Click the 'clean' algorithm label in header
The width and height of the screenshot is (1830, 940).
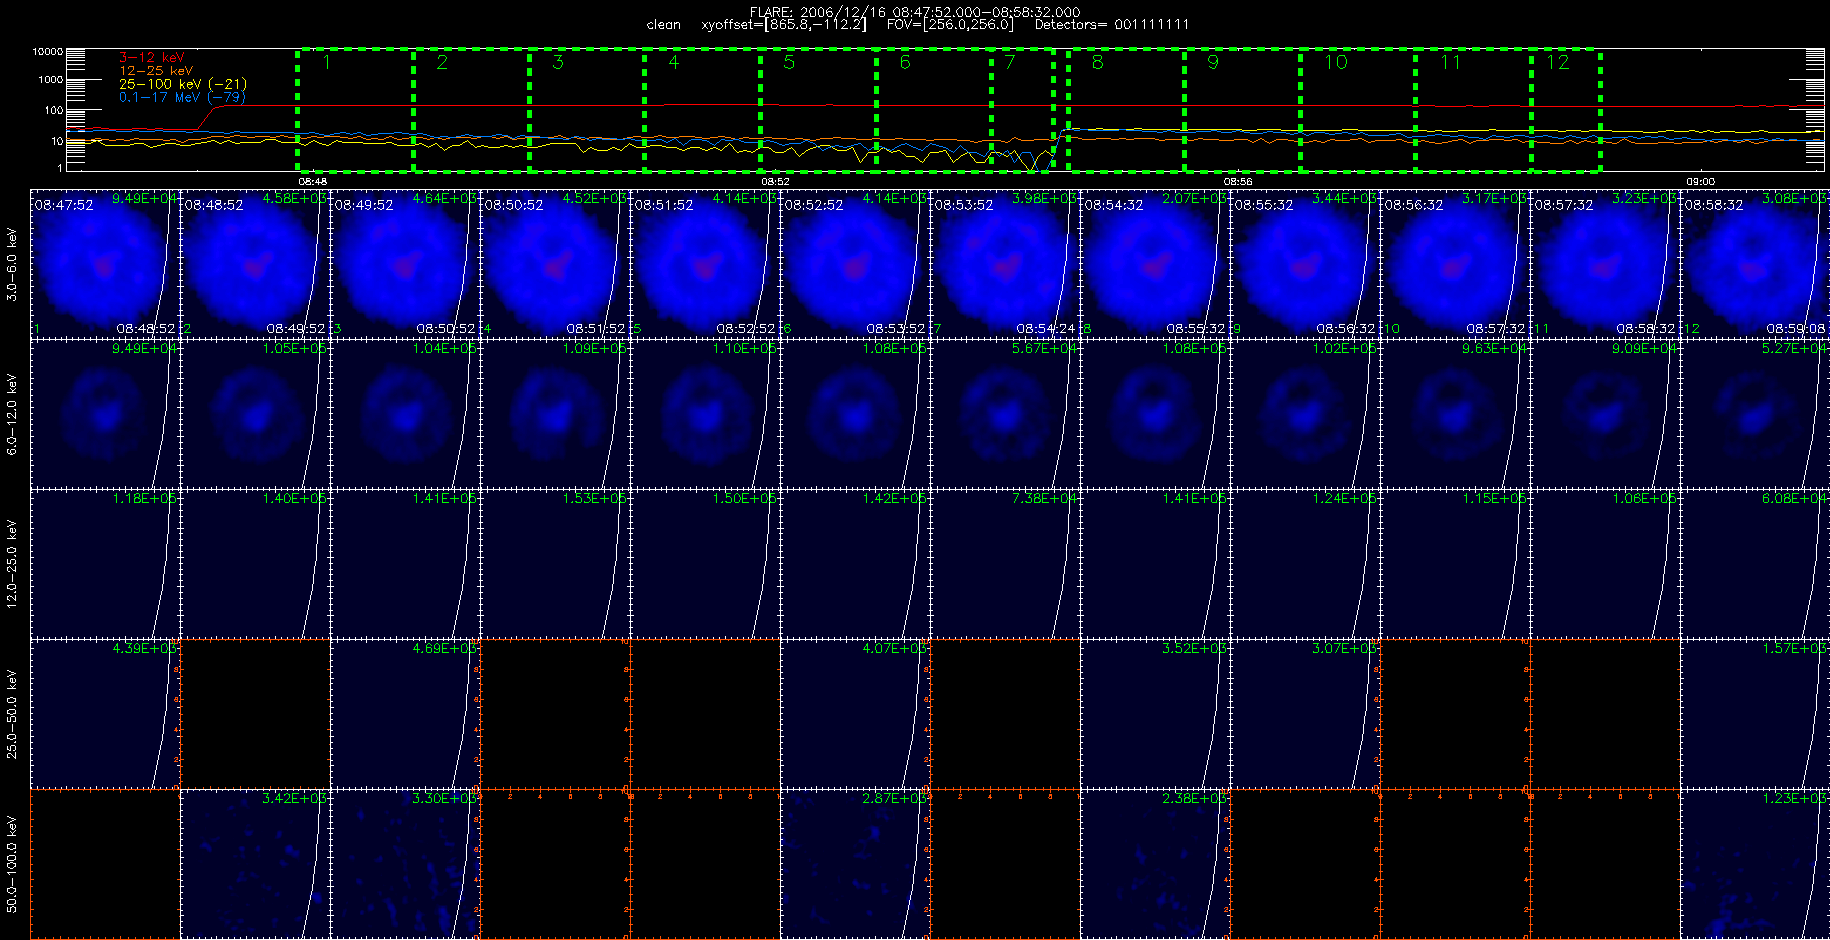(664, 24)
